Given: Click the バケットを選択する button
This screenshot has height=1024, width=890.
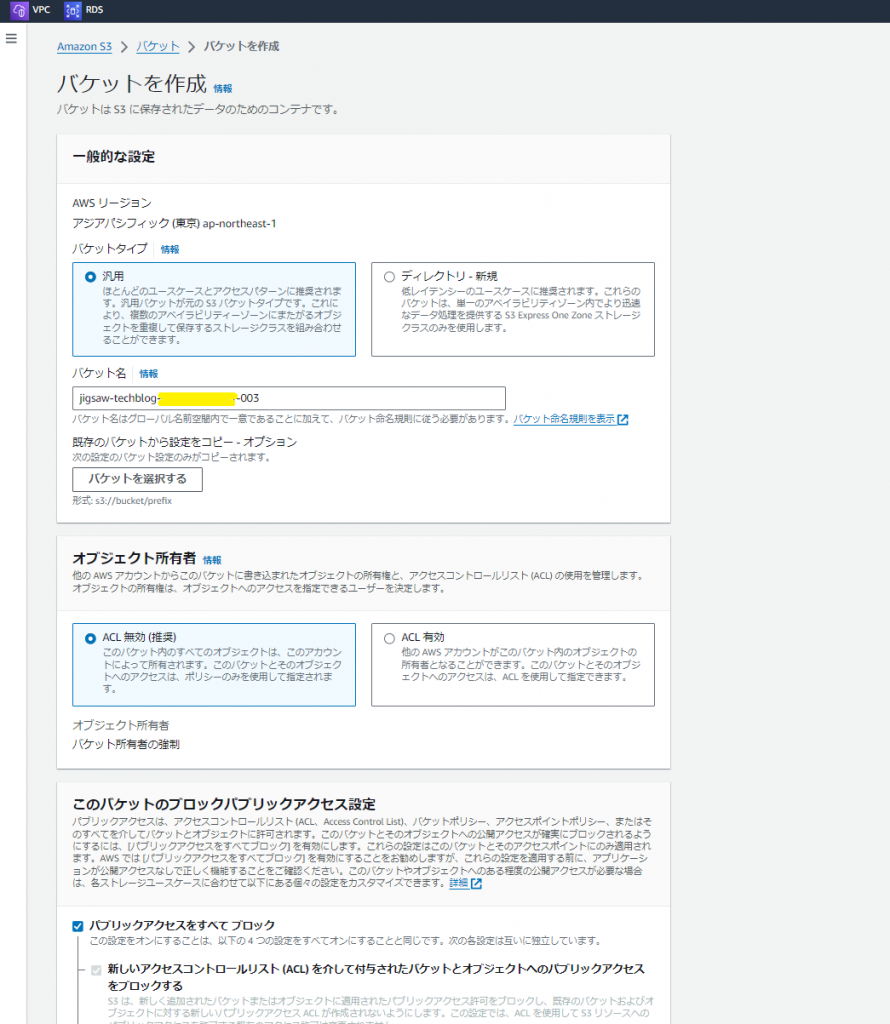Looking at the screenshot, I should pyautogui.click(x=136, y=479).
